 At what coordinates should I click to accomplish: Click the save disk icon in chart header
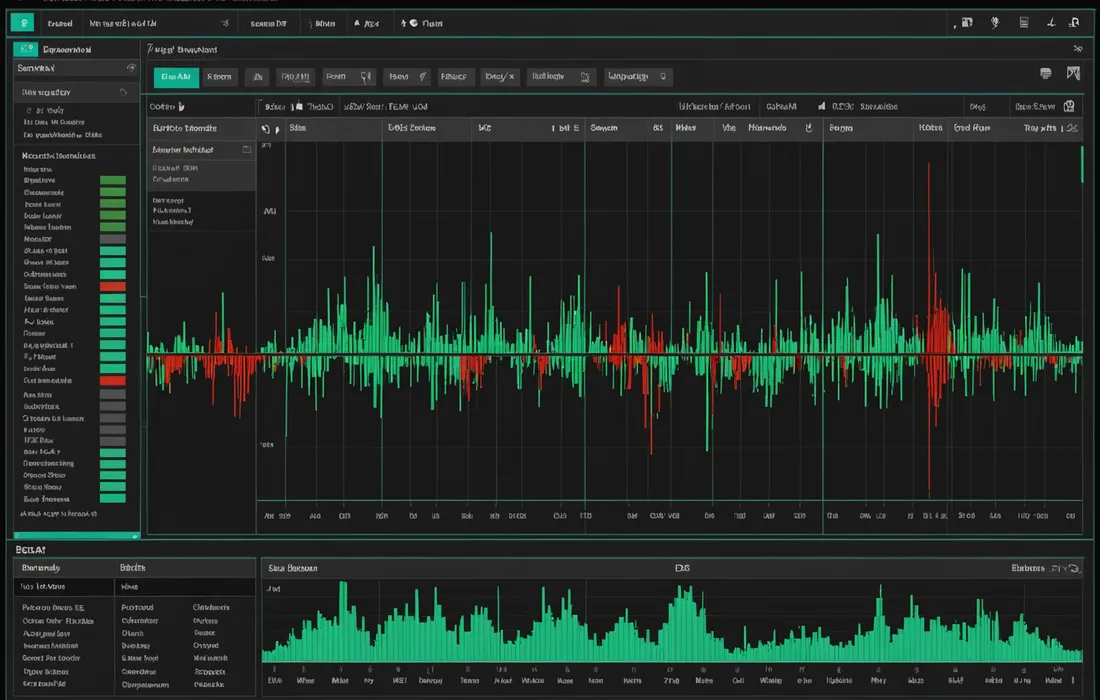tap(1069, 106)
